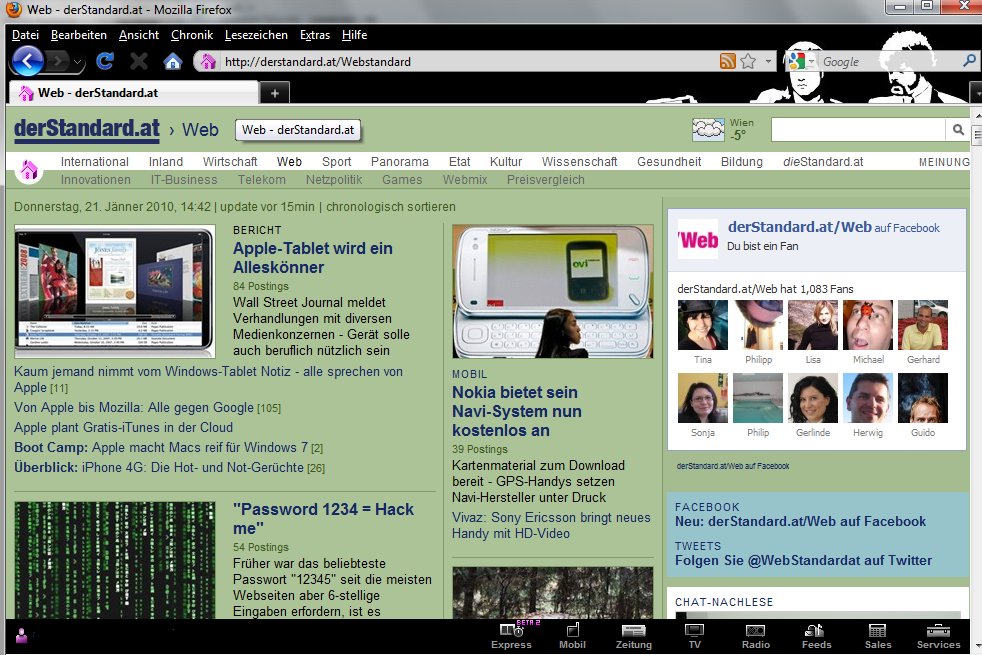Open the Preisvergleich subsection

coord(545,180)
